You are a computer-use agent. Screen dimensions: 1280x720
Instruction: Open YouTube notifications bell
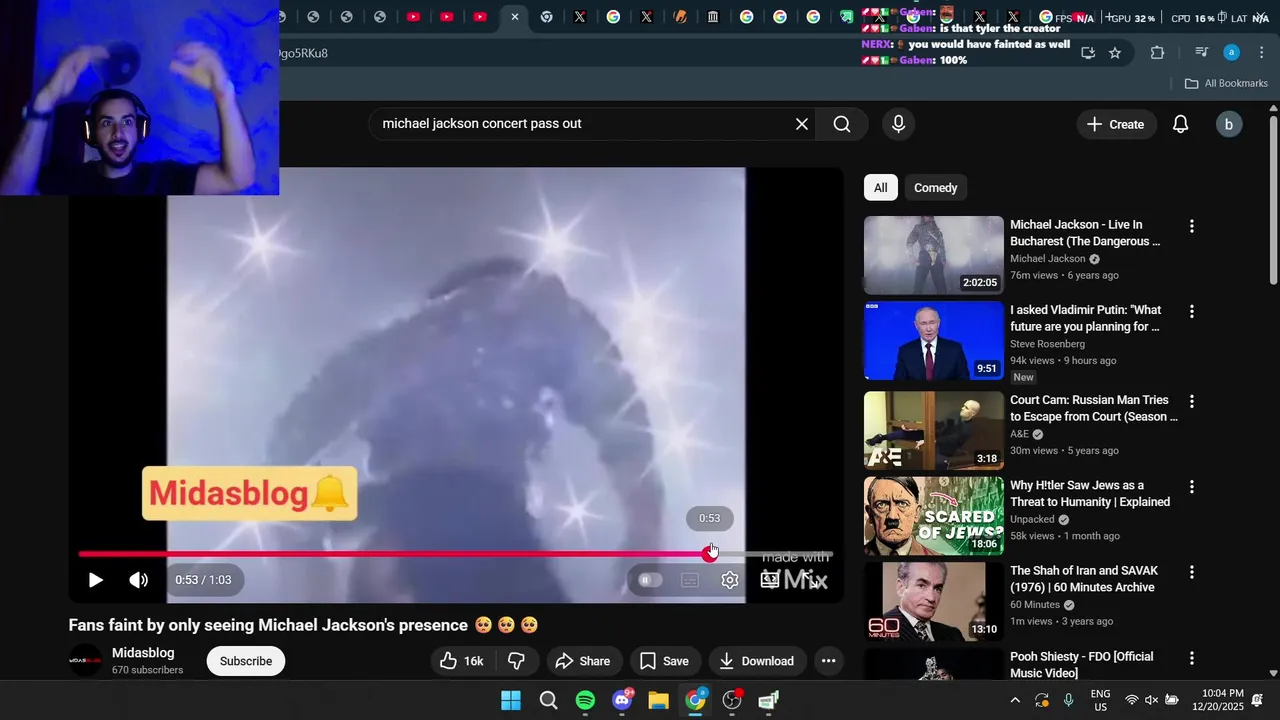1180,124
